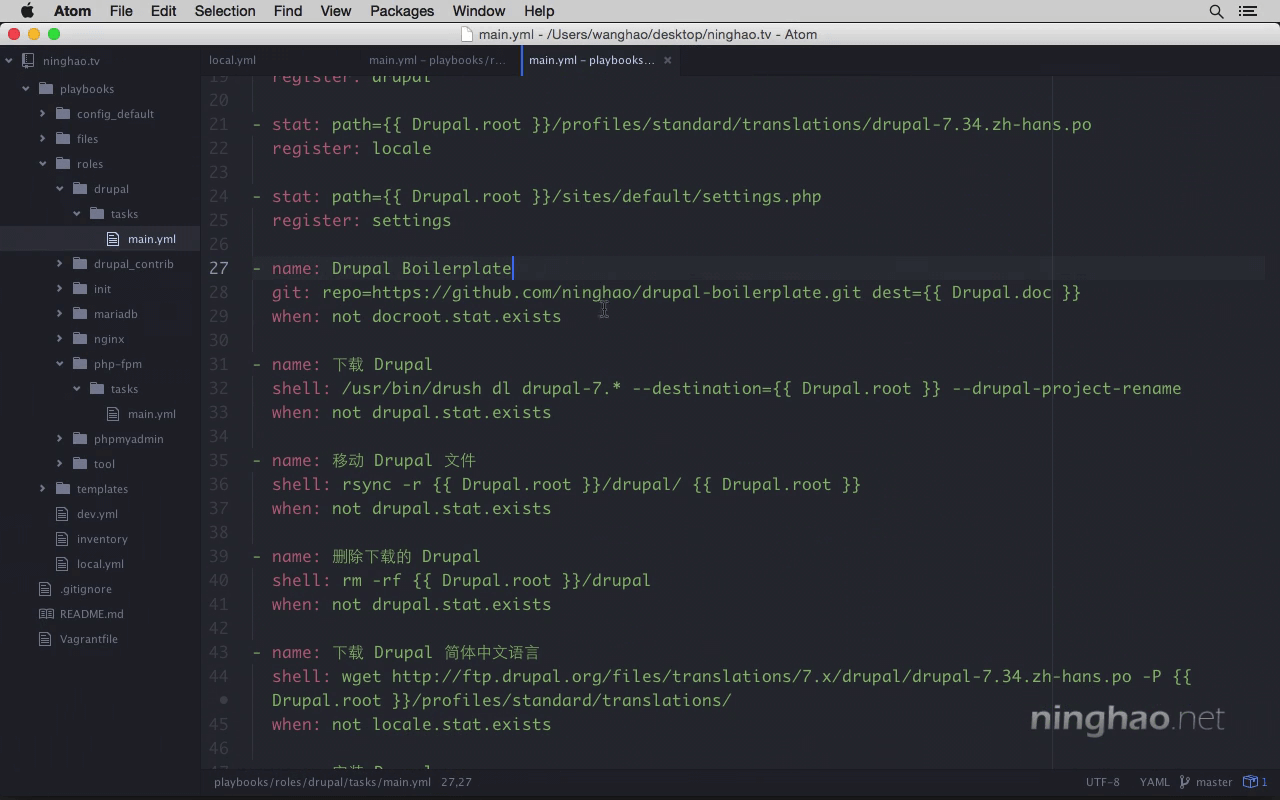This screenshot has height=800, width=1280.
Task: Click the files folder icon
Action: point(62,139)
